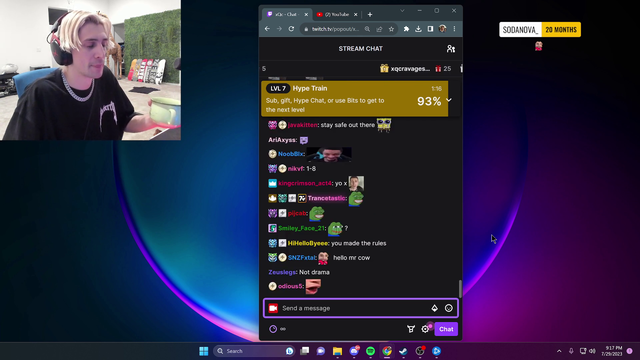Click username javakitten in chat

(302, 125)
